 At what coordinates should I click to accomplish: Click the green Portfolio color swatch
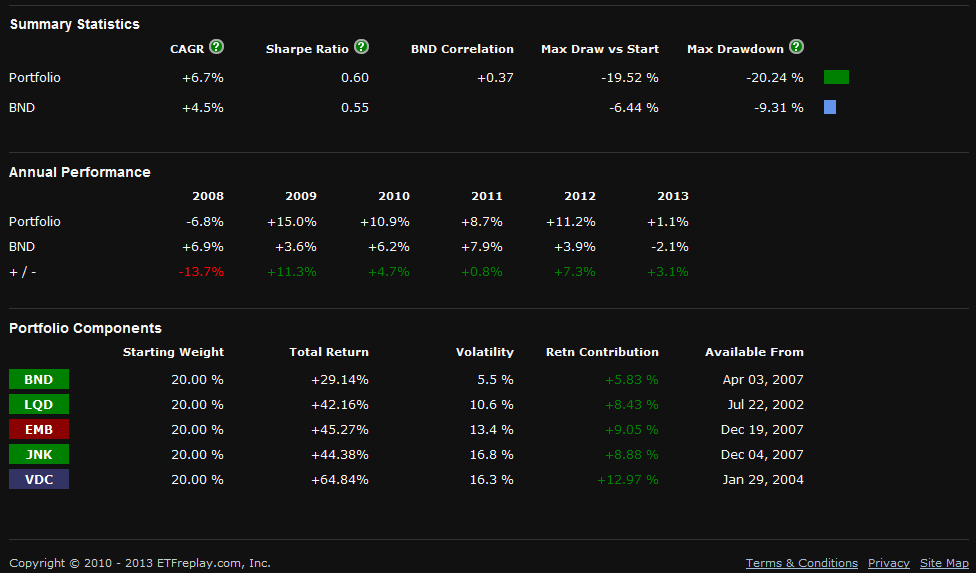[836, 77]
